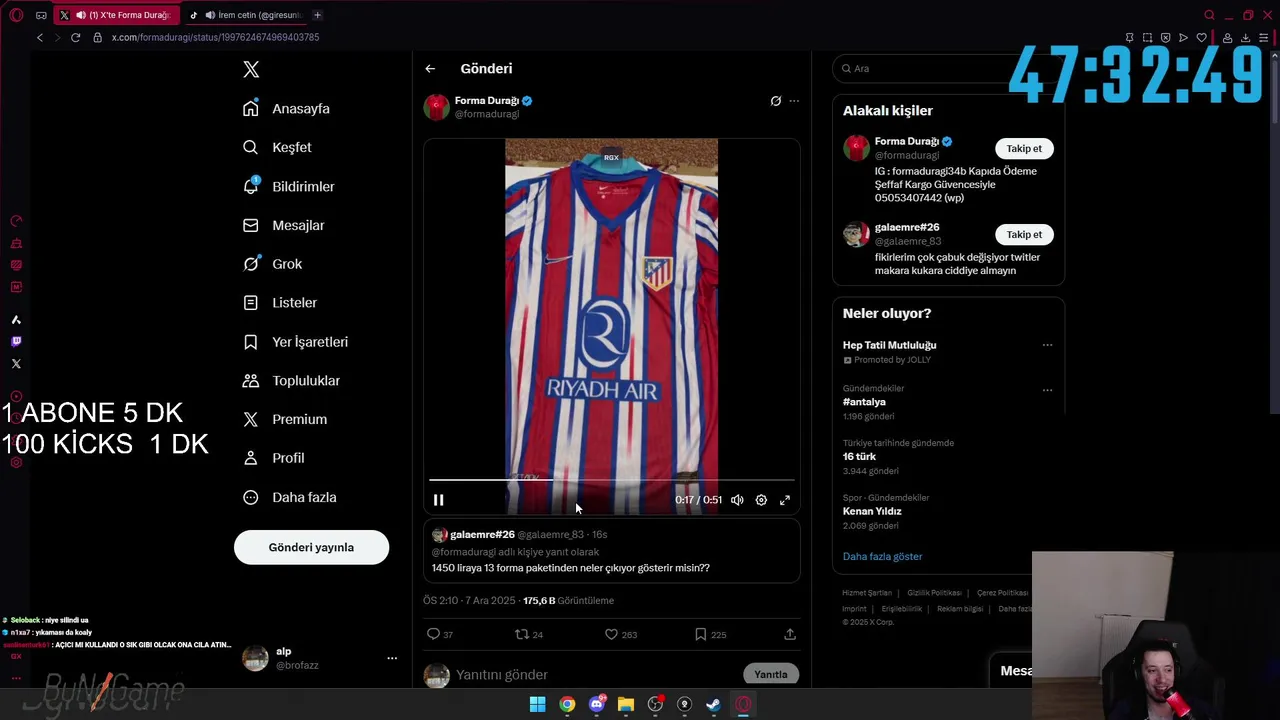Open Twitch in Opera sidebar
This screenshot has height=720, width=1280.
pos(16,342)
